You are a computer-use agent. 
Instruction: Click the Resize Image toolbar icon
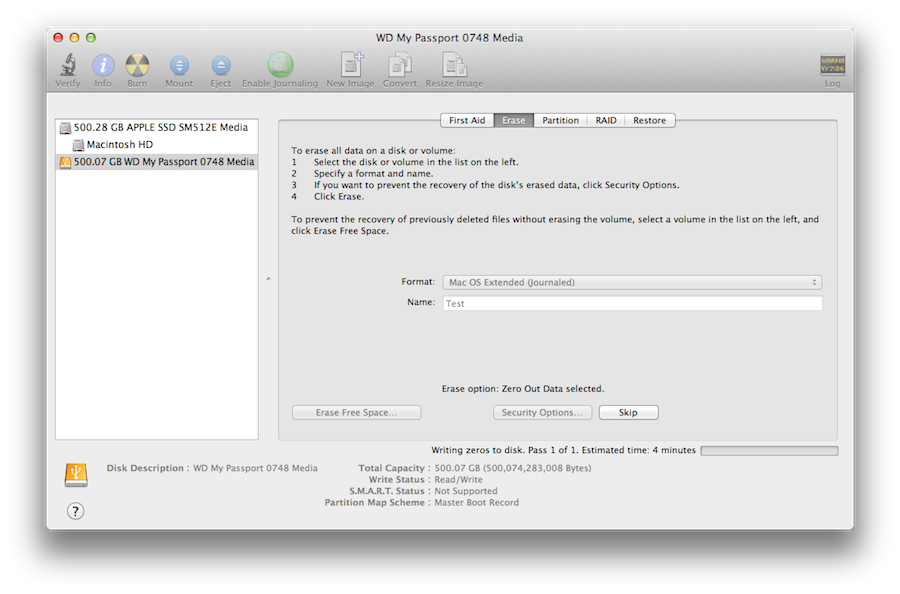point(454,64)
